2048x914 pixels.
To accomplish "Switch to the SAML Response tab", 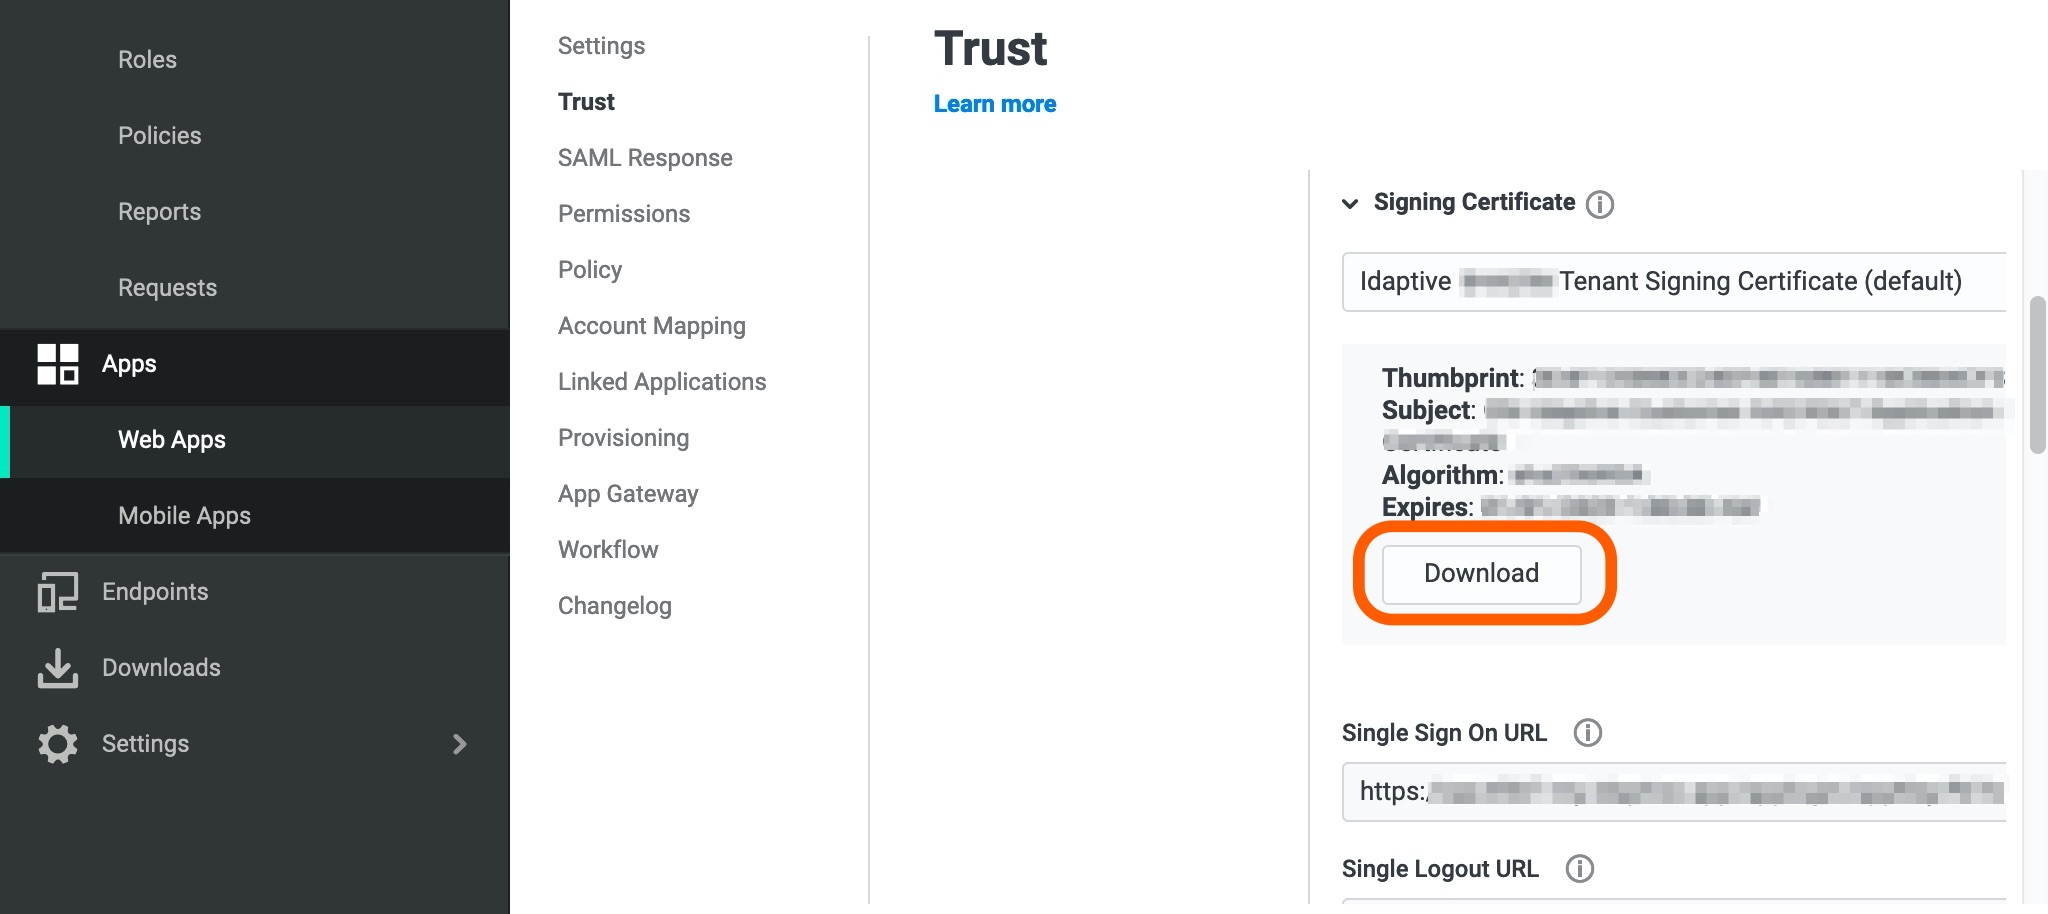I will [645, 157].
